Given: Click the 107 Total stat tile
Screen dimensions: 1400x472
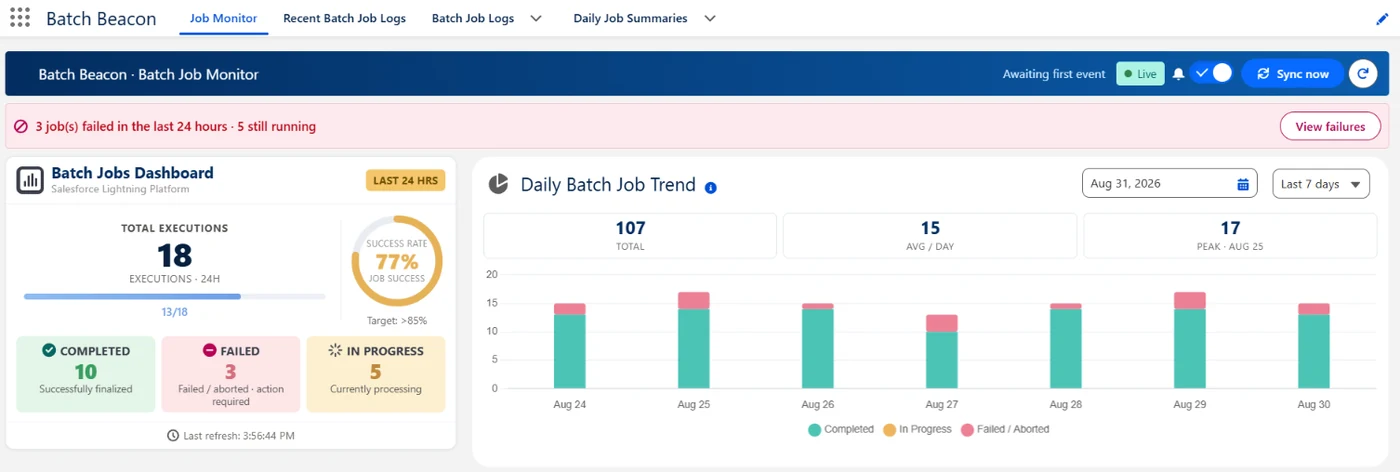Looking at the screenshot, I should coord(630,236).
